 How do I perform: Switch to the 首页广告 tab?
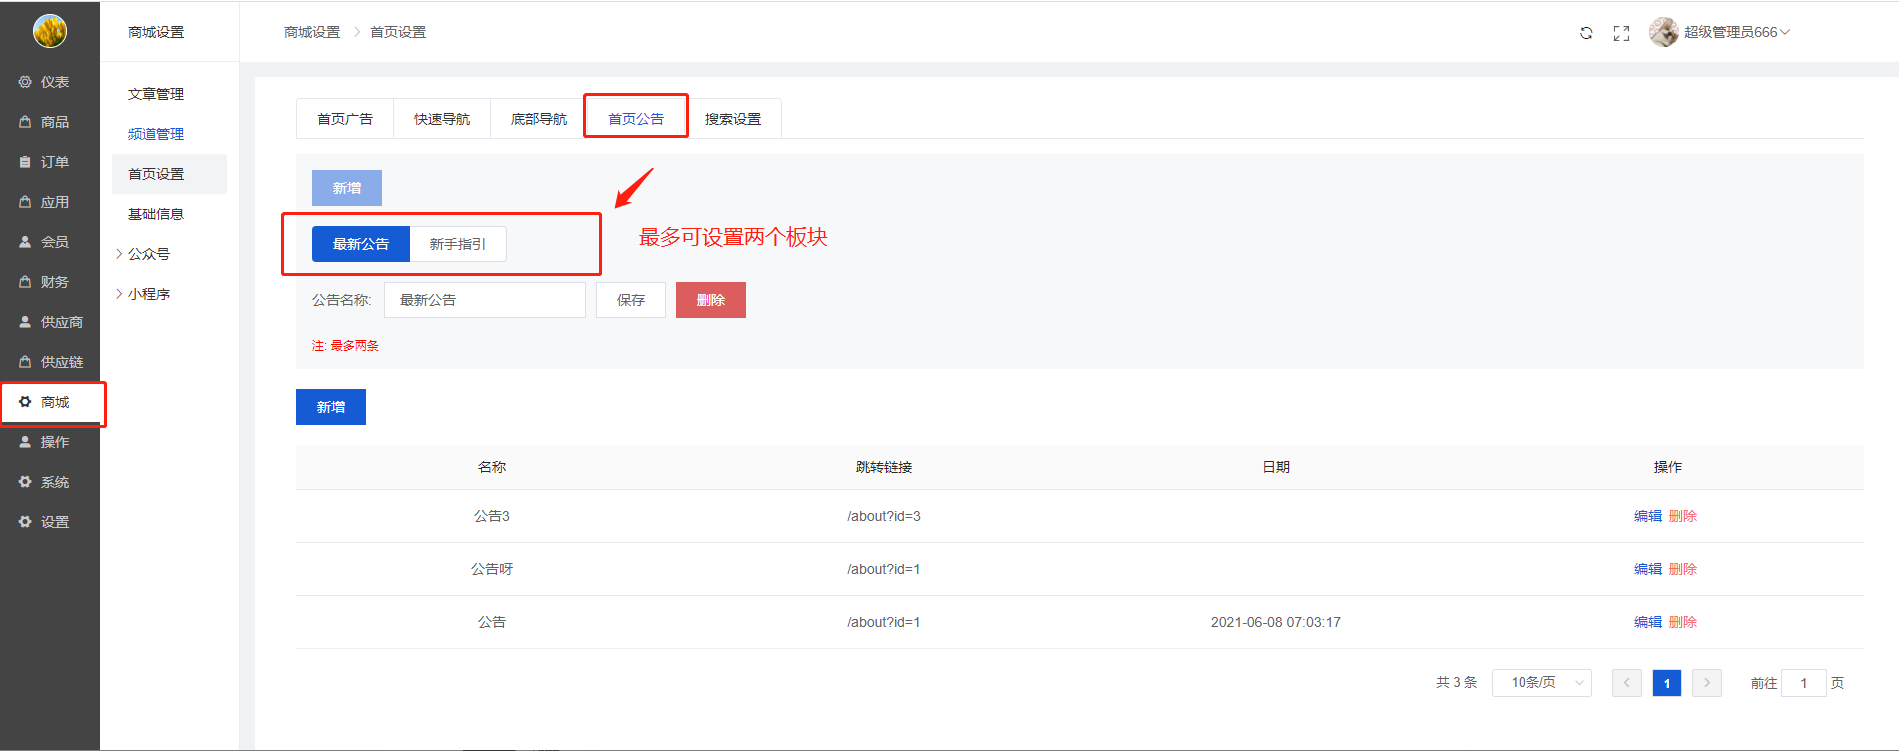point(344,119)
